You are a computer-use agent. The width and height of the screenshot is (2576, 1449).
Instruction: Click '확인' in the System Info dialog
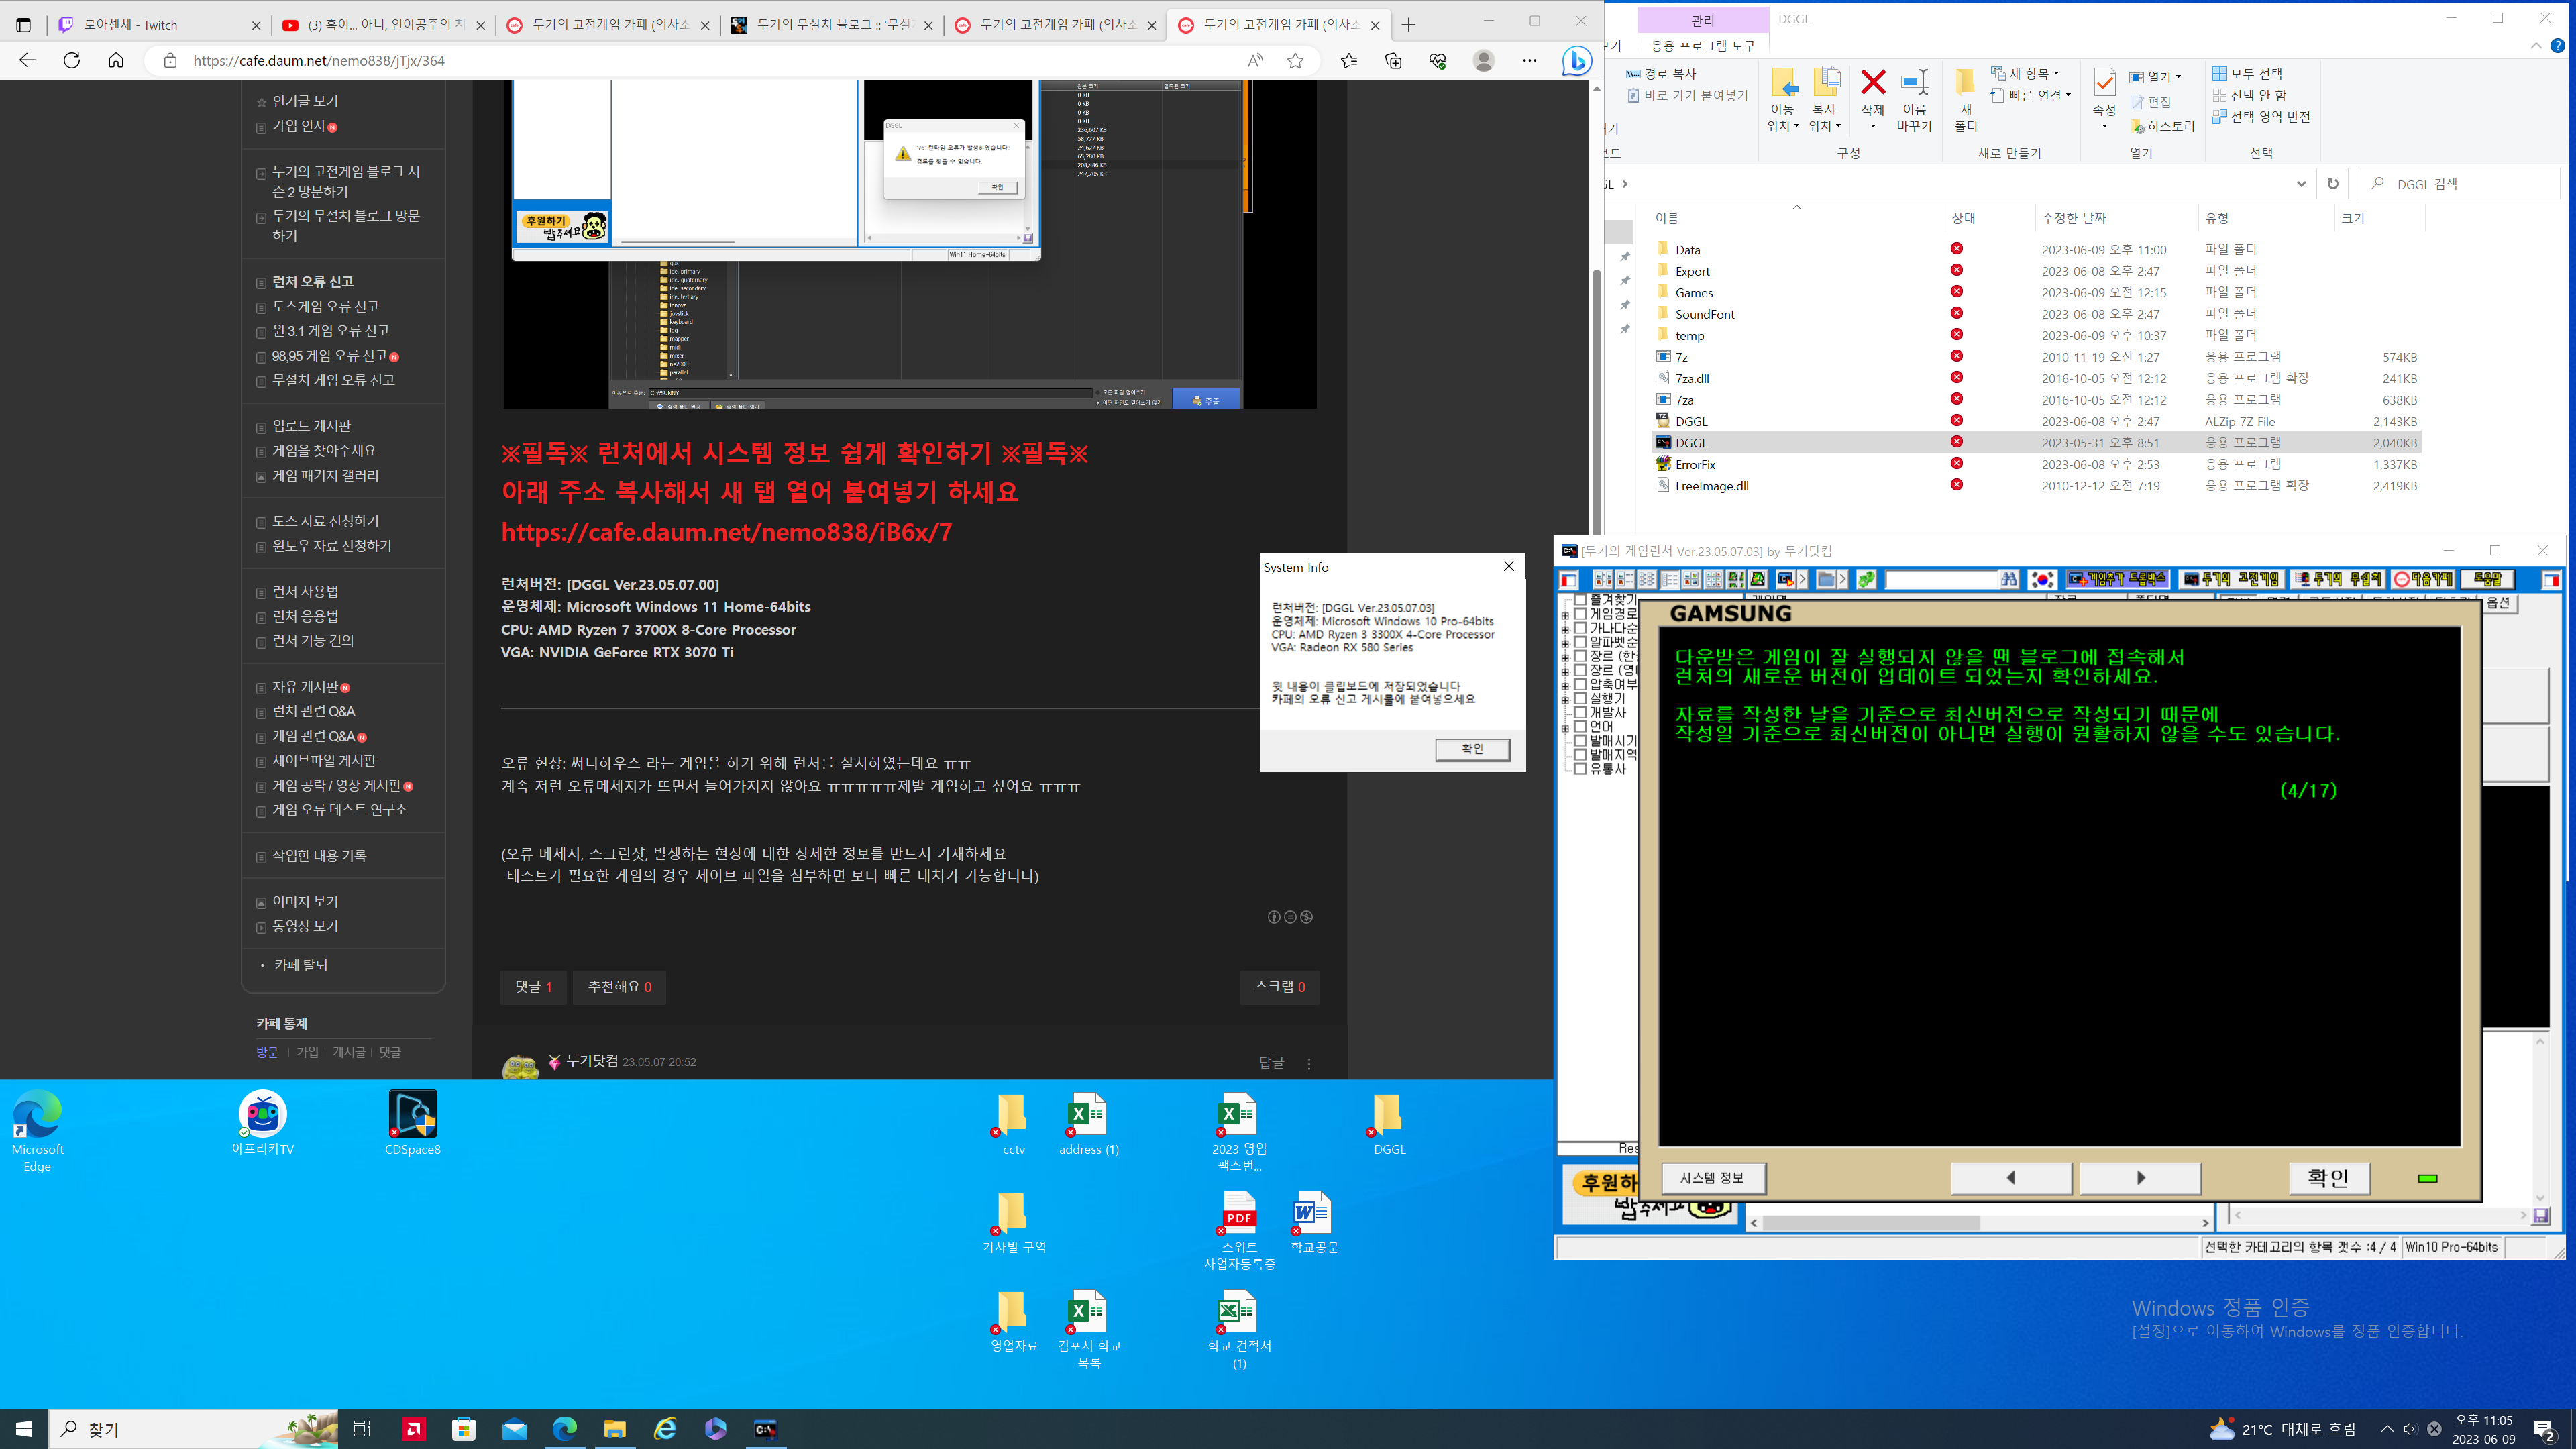click(1472, 749)
